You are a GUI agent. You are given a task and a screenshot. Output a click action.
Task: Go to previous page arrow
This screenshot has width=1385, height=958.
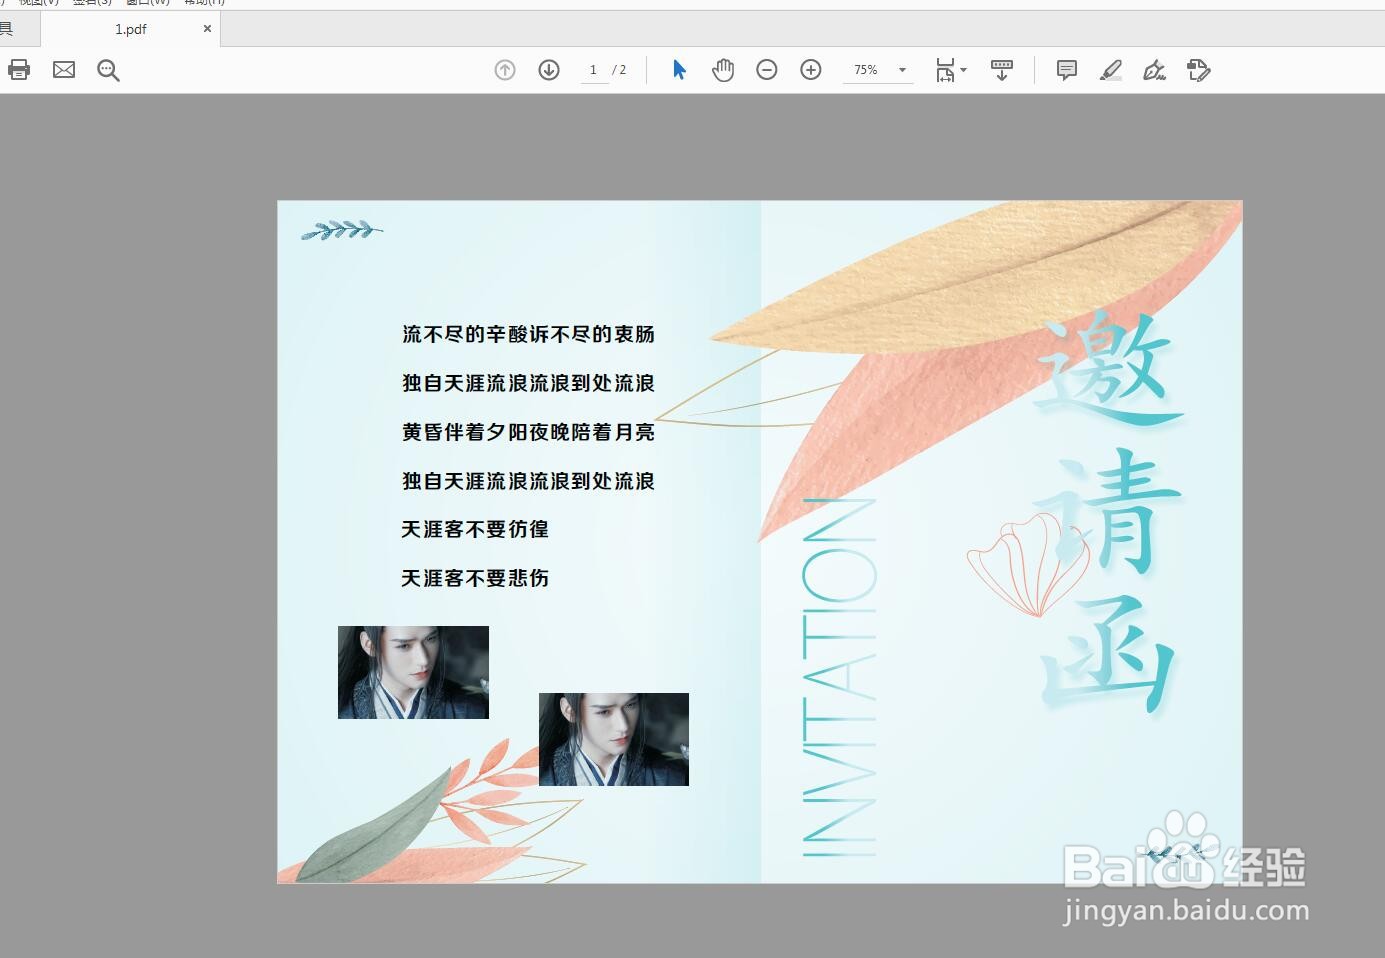[505, 70]
